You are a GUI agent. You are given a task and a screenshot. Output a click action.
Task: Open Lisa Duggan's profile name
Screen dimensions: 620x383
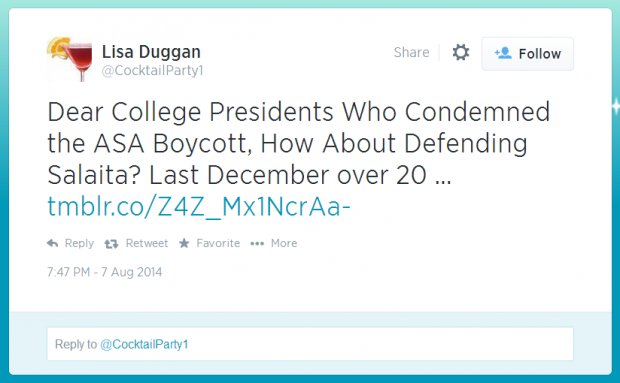(x=151, y=52)
